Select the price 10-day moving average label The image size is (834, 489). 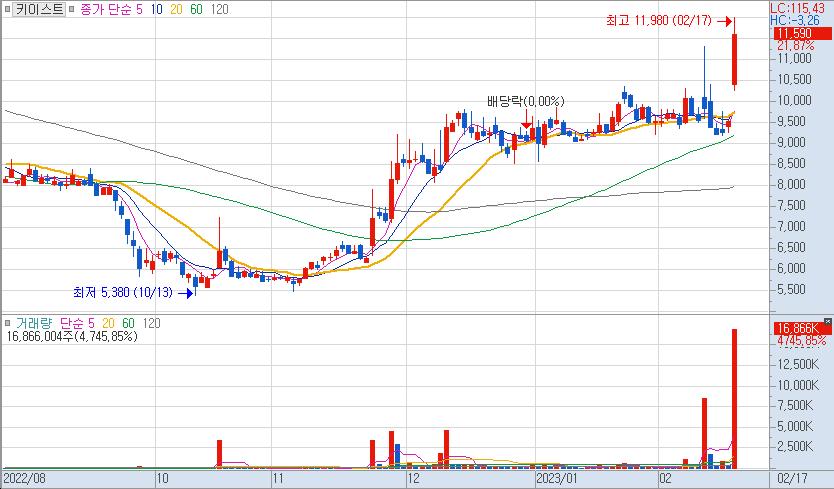(x=157, y=9)
